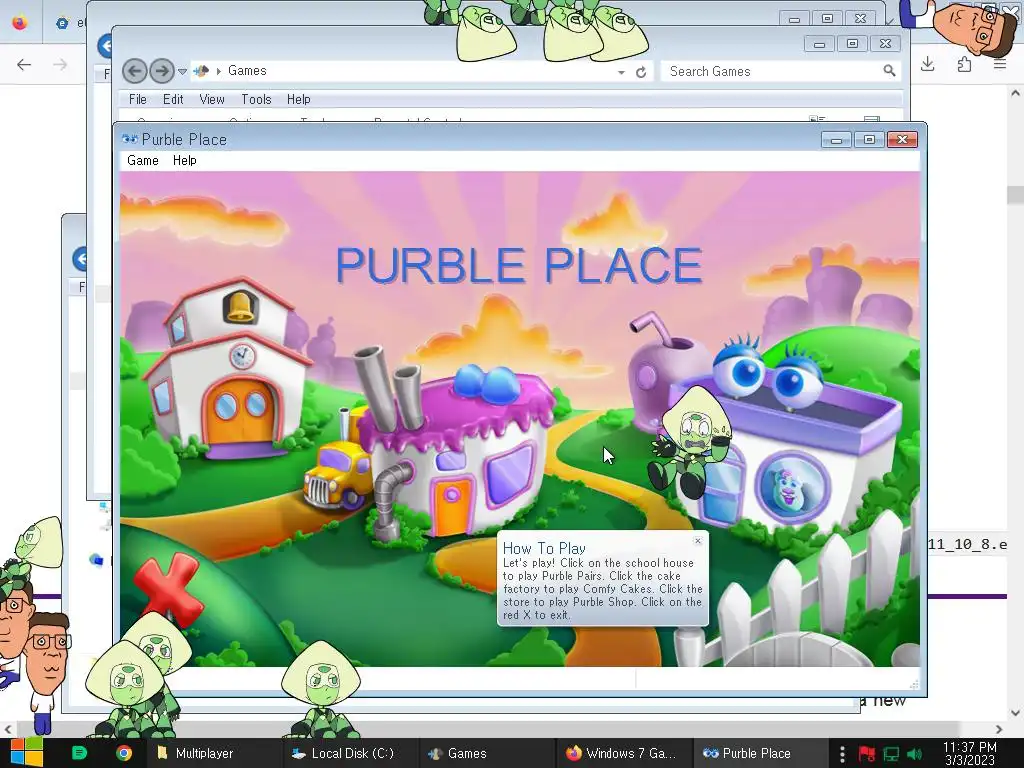Open the Help menu in Purble Place
Image resolution: width=1024 pixels, height=768 pixels.
click(x=185, y=161)
